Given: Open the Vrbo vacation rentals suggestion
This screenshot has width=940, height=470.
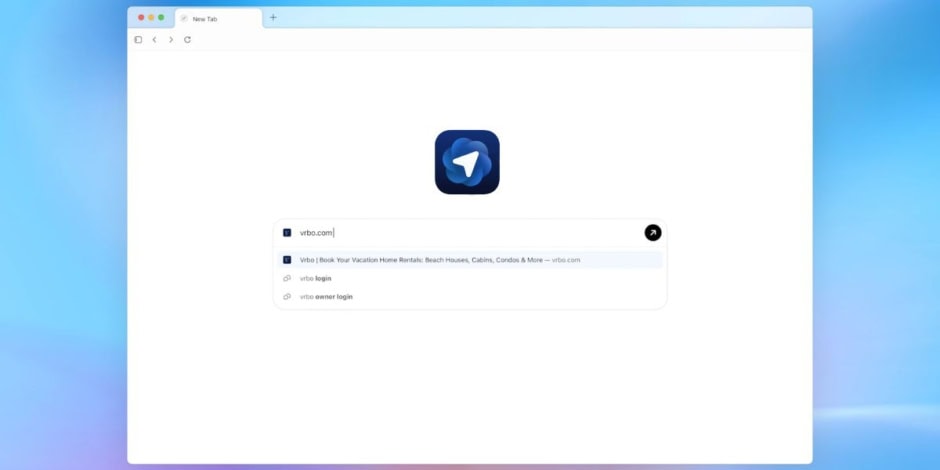Looking at the screenshot, I should (470, 260).
